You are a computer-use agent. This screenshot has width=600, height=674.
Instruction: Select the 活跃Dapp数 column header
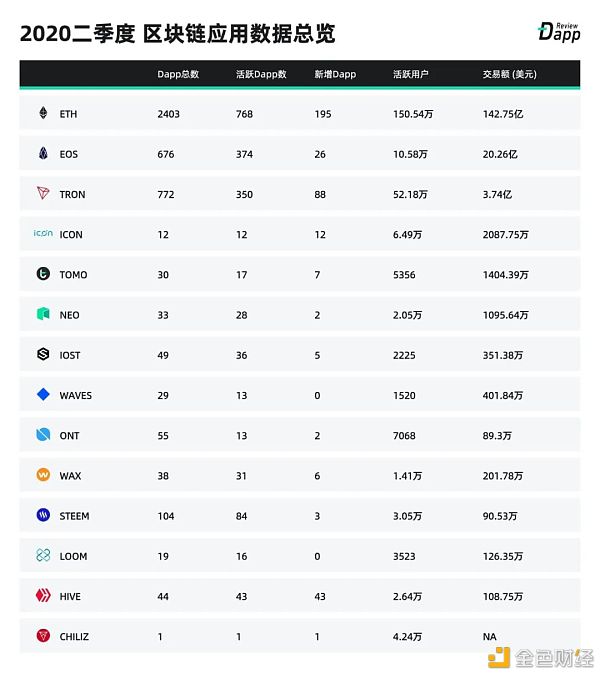(260, 75)
